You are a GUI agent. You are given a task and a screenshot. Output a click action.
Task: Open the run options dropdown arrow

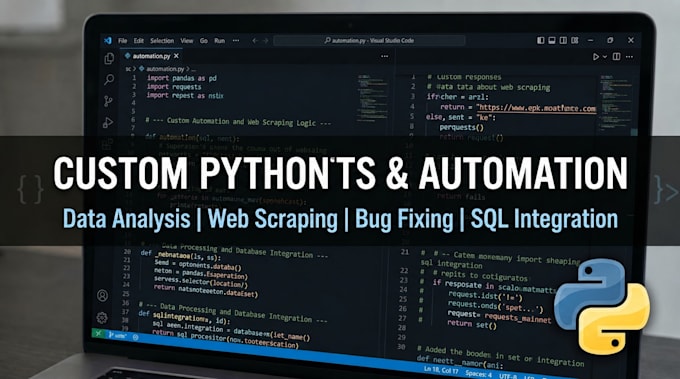pos(605,57)
